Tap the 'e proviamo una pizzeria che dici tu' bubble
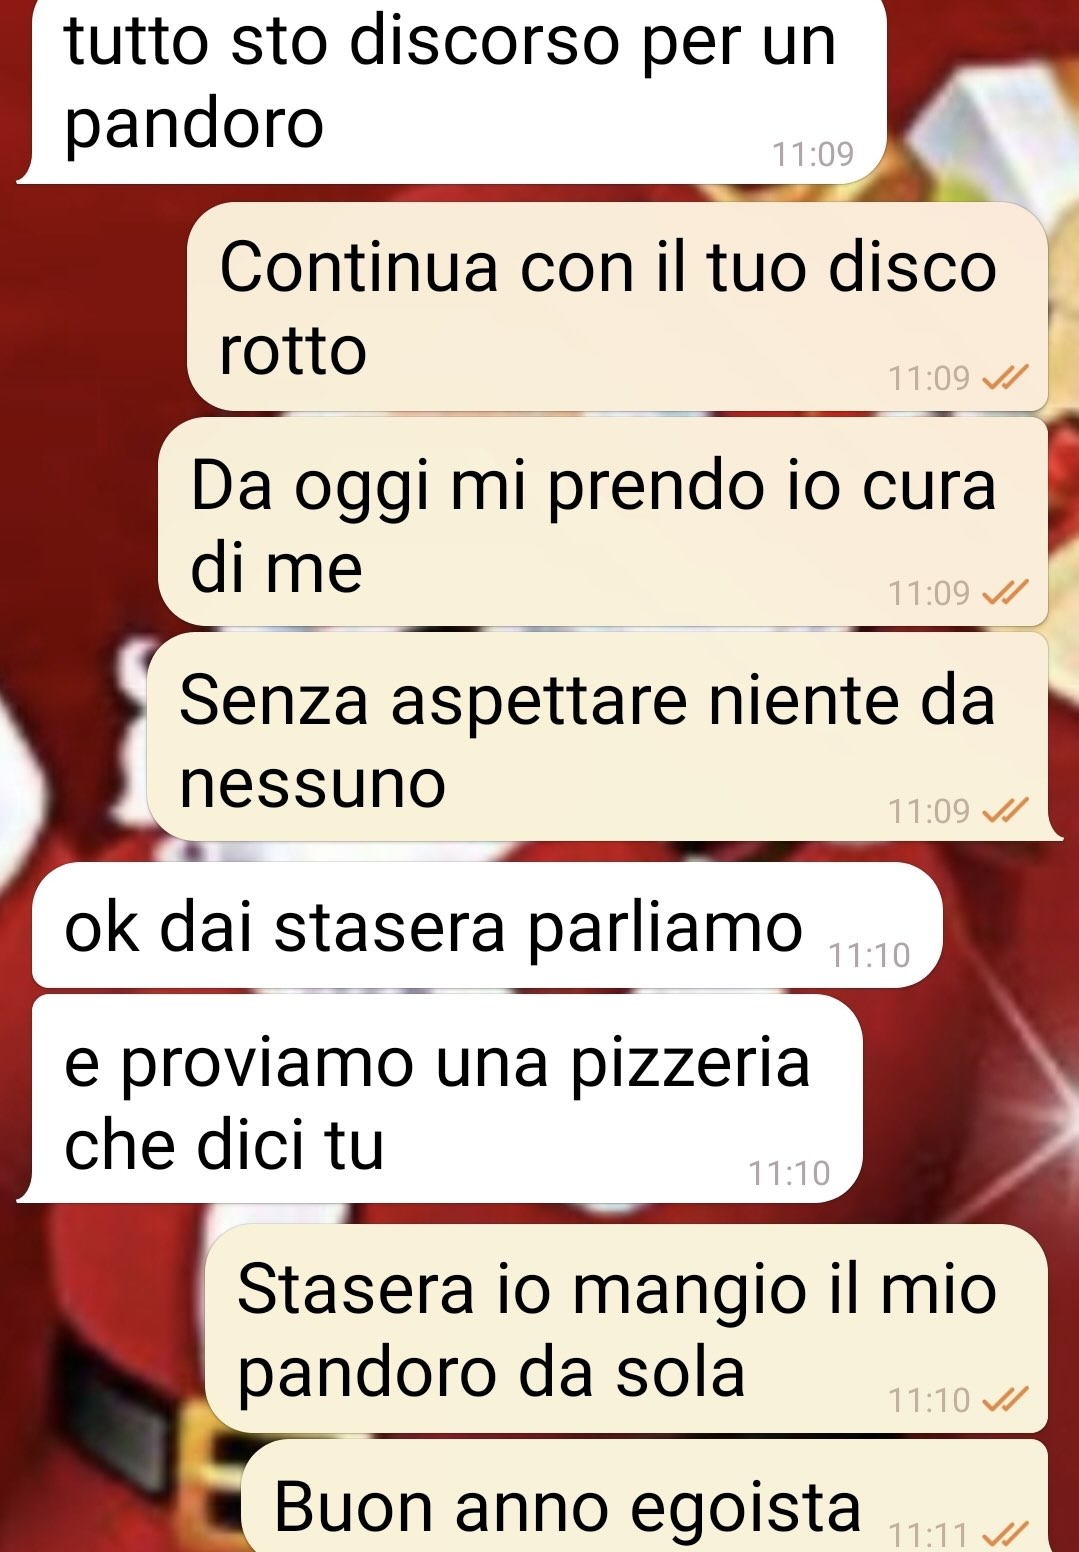 coord(440,1099)
